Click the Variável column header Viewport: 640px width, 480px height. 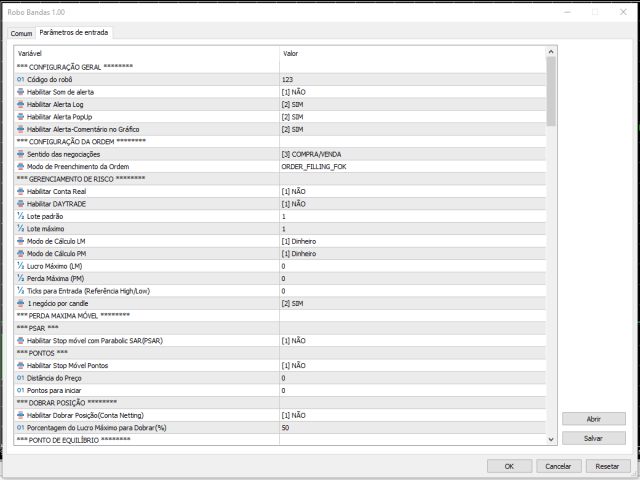[x=147, y=53]
